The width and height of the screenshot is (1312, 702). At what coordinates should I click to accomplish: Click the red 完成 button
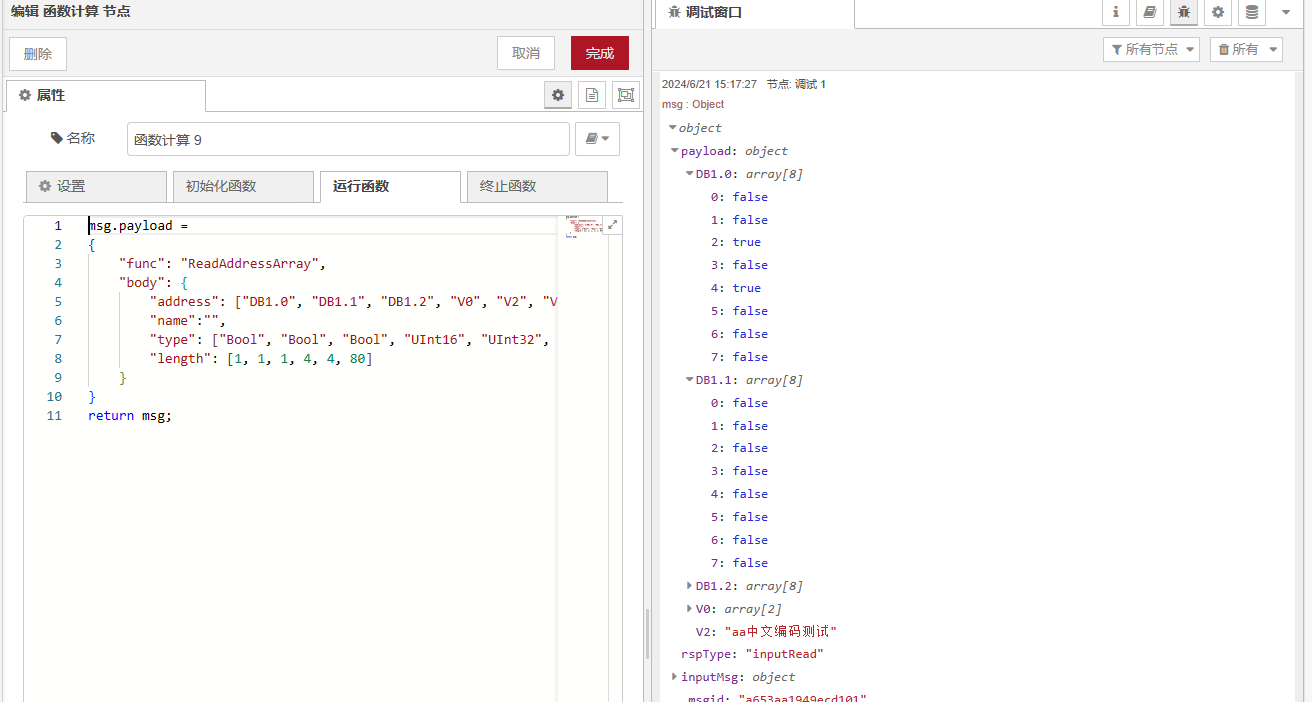(599, 53)
